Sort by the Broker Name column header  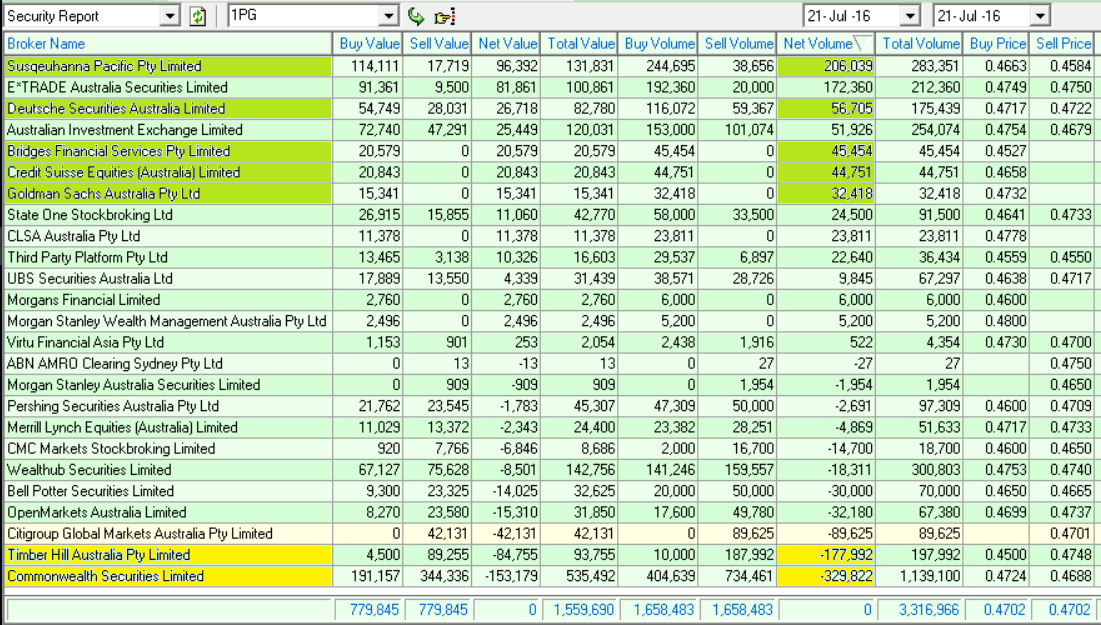point(167,44)
